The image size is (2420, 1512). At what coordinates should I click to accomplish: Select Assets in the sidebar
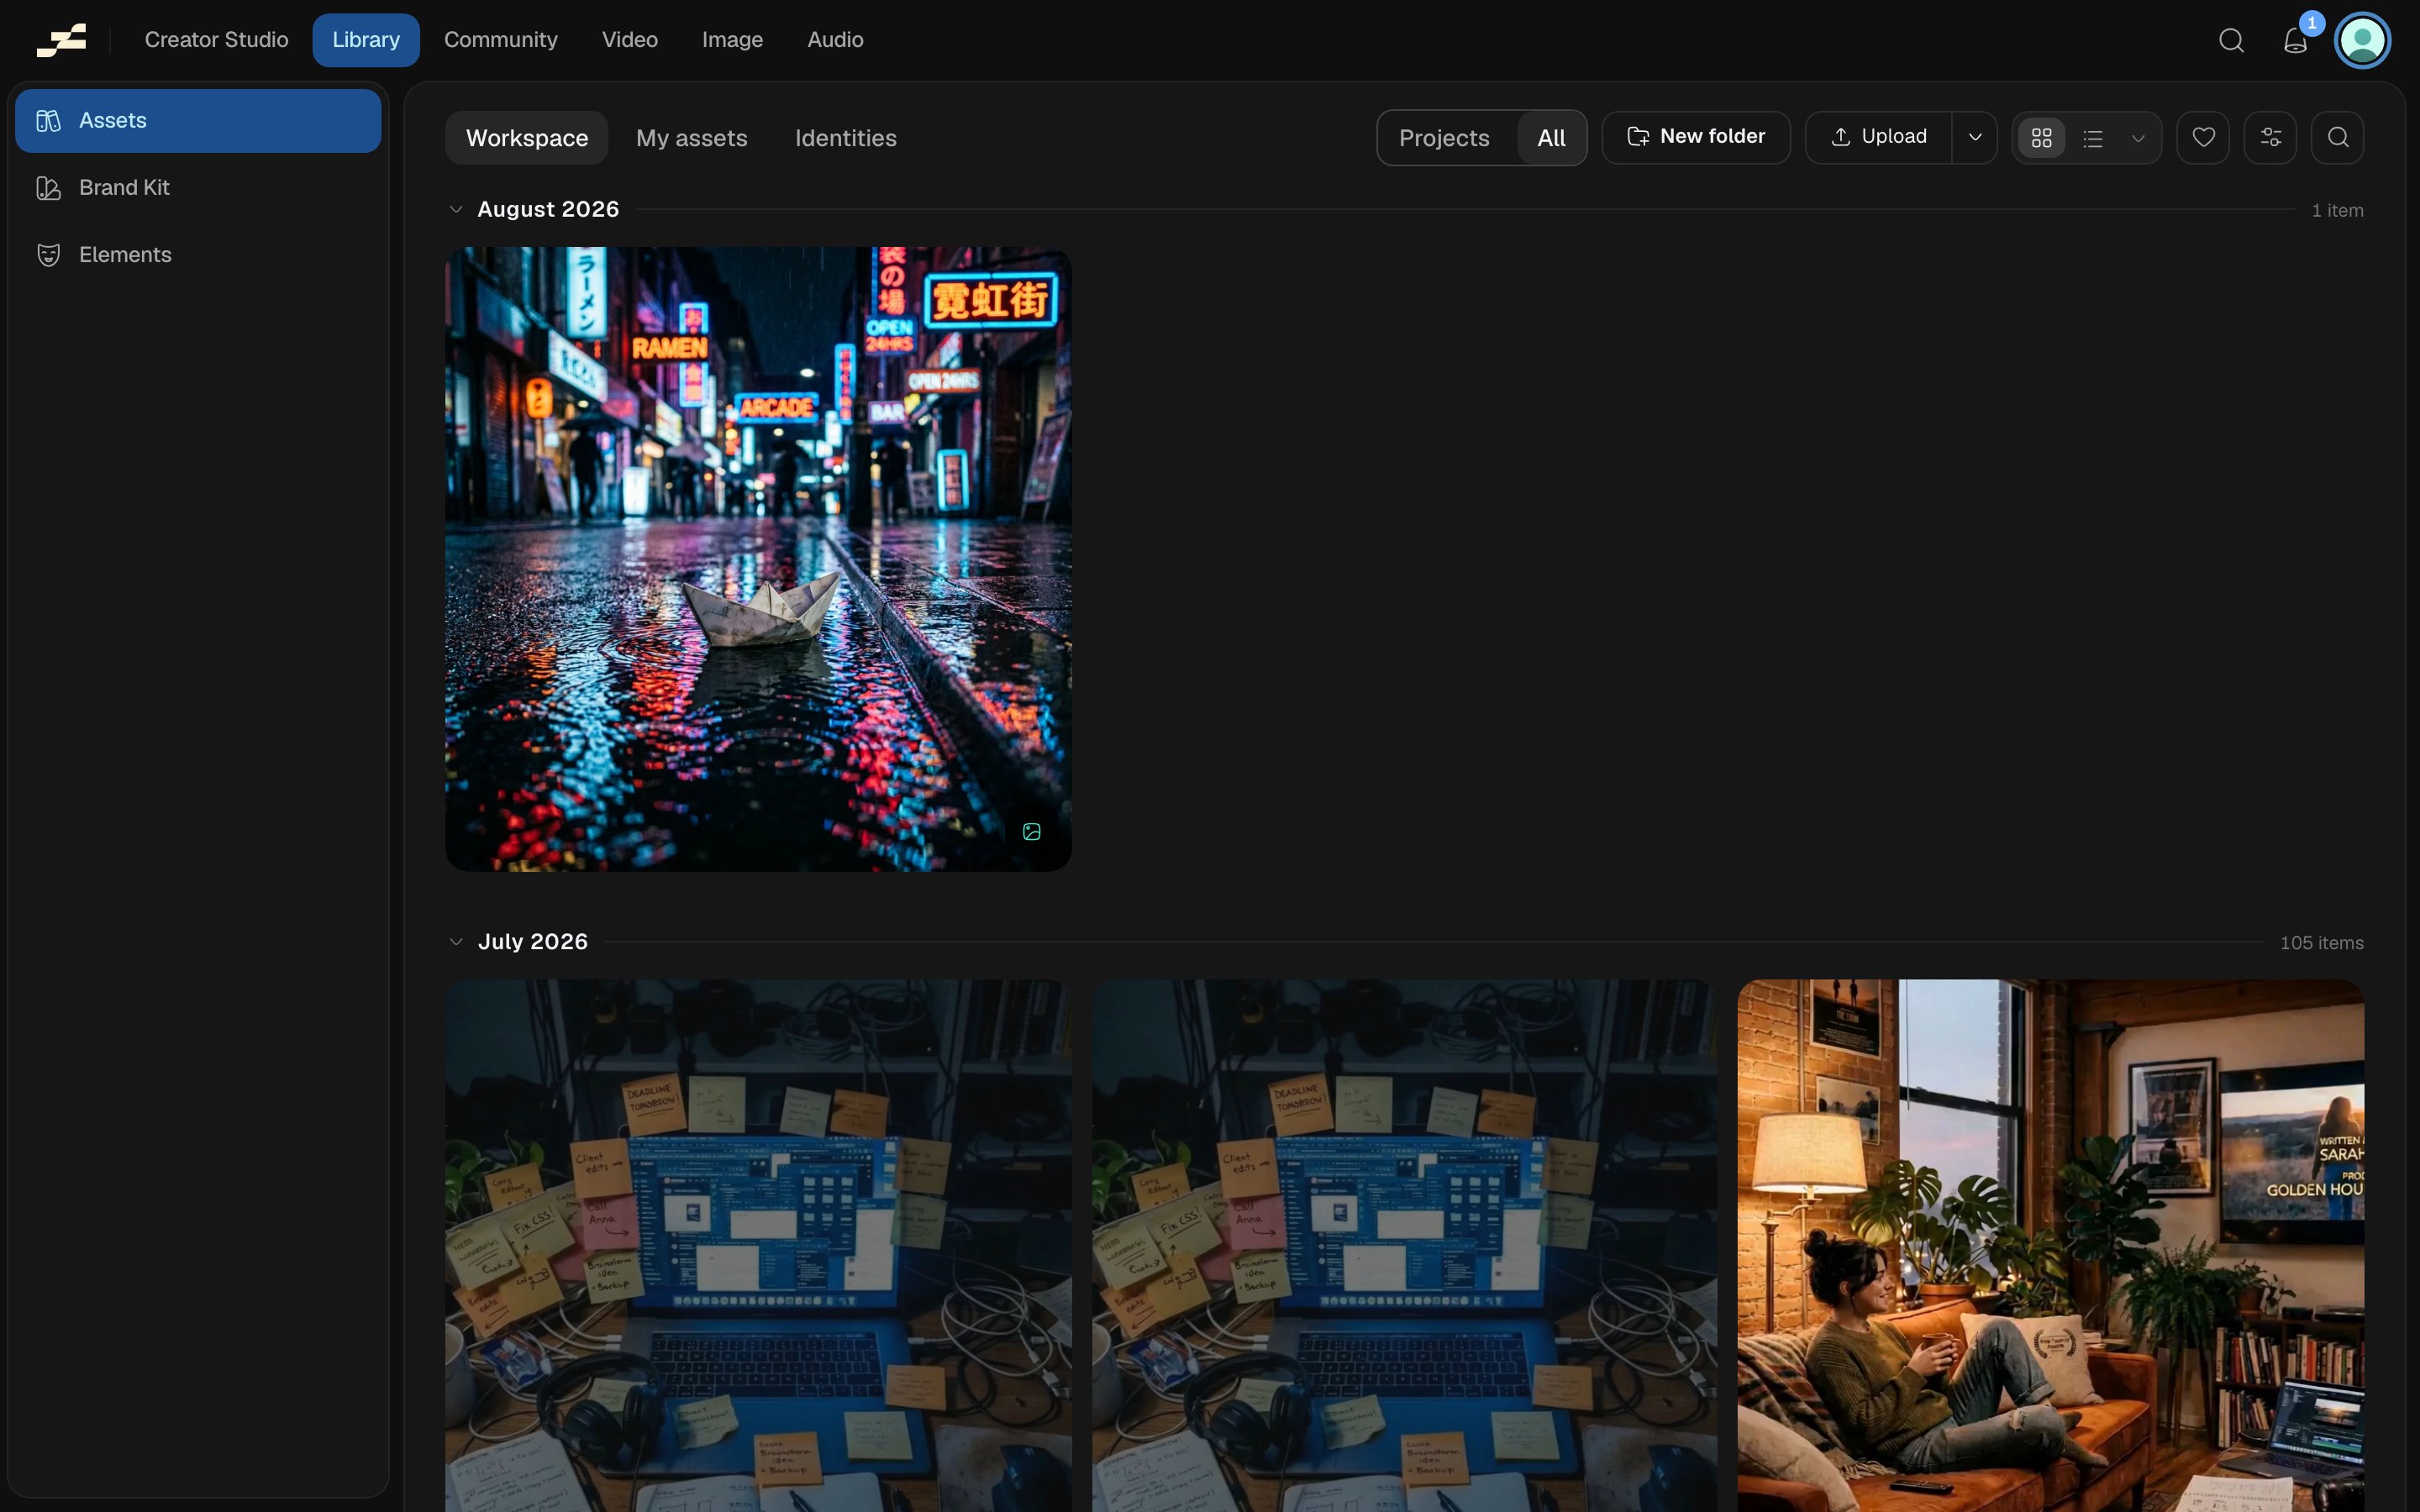tap(198, 121)
